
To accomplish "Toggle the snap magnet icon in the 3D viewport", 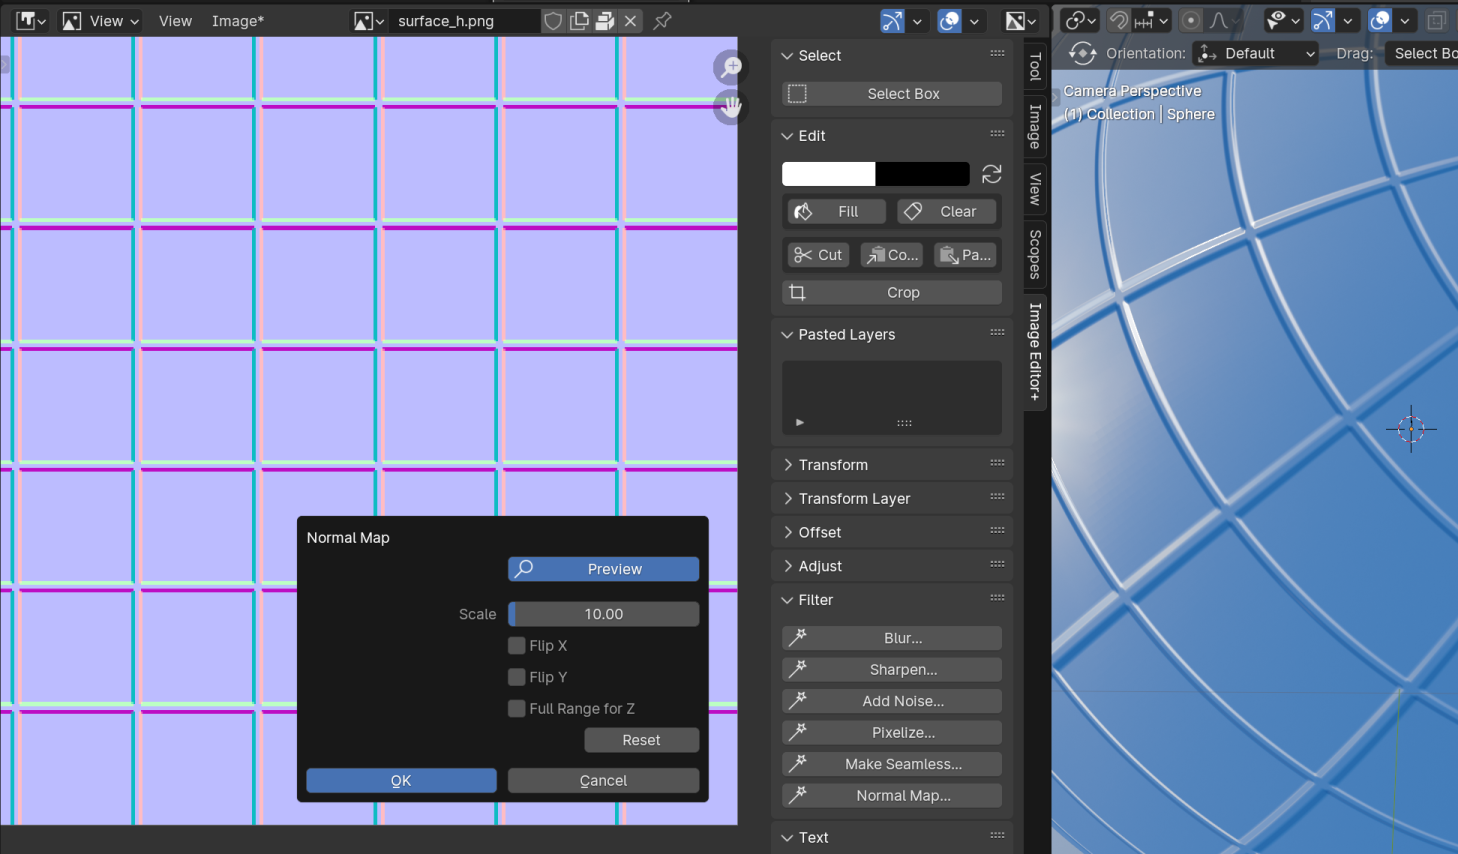I will point(1119,21).
